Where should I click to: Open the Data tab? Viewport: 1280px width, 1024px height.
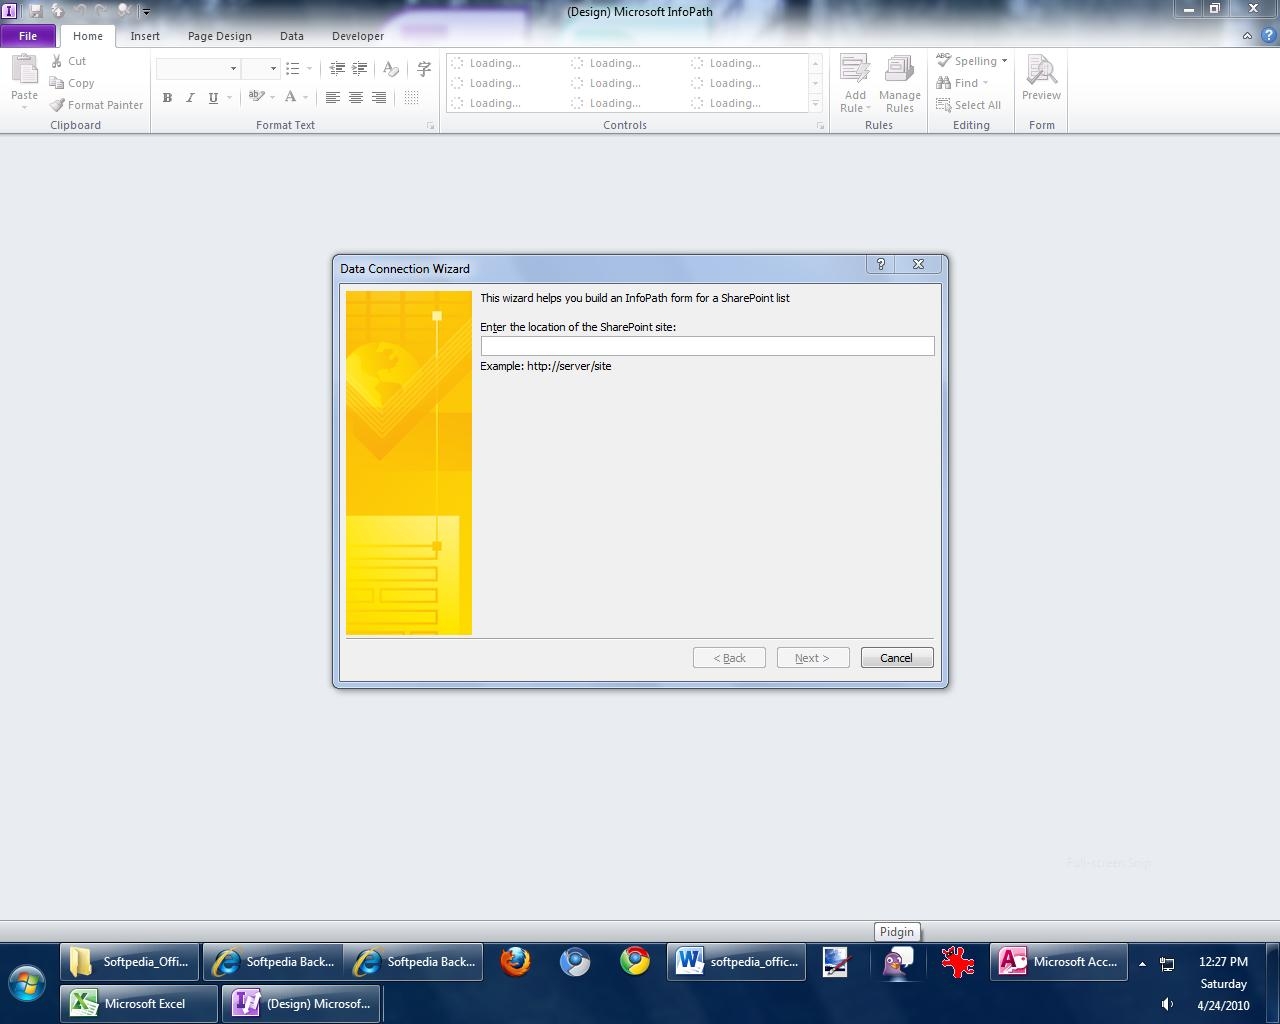[x=292, y=36]
